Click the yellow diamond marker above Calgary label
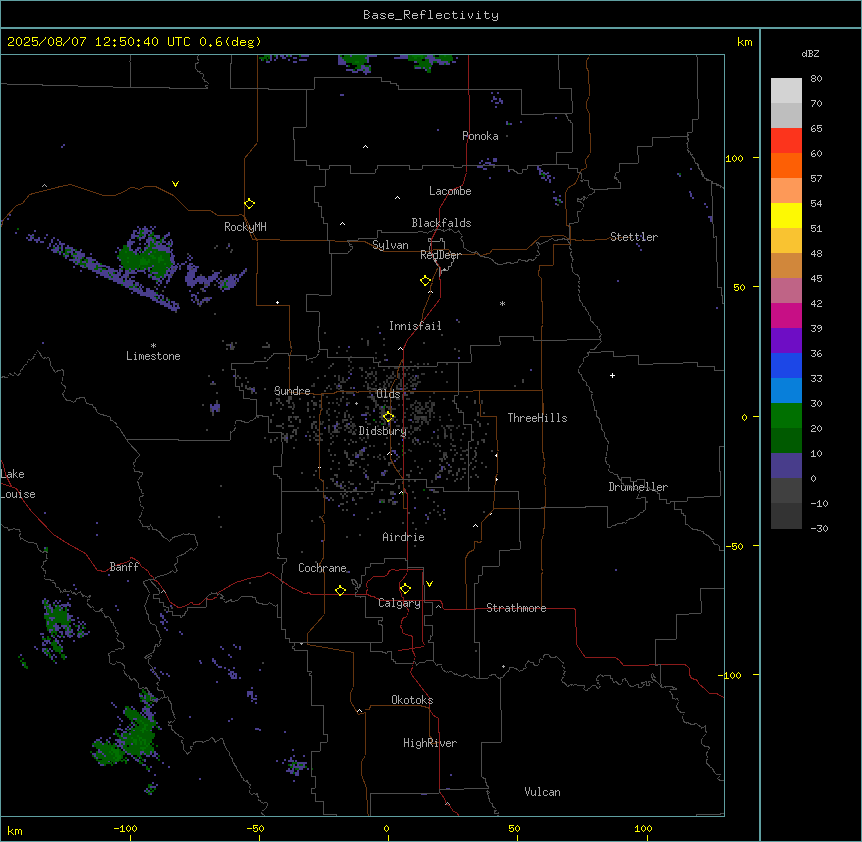The image size is (862, 842). click(x=405, y=589)
